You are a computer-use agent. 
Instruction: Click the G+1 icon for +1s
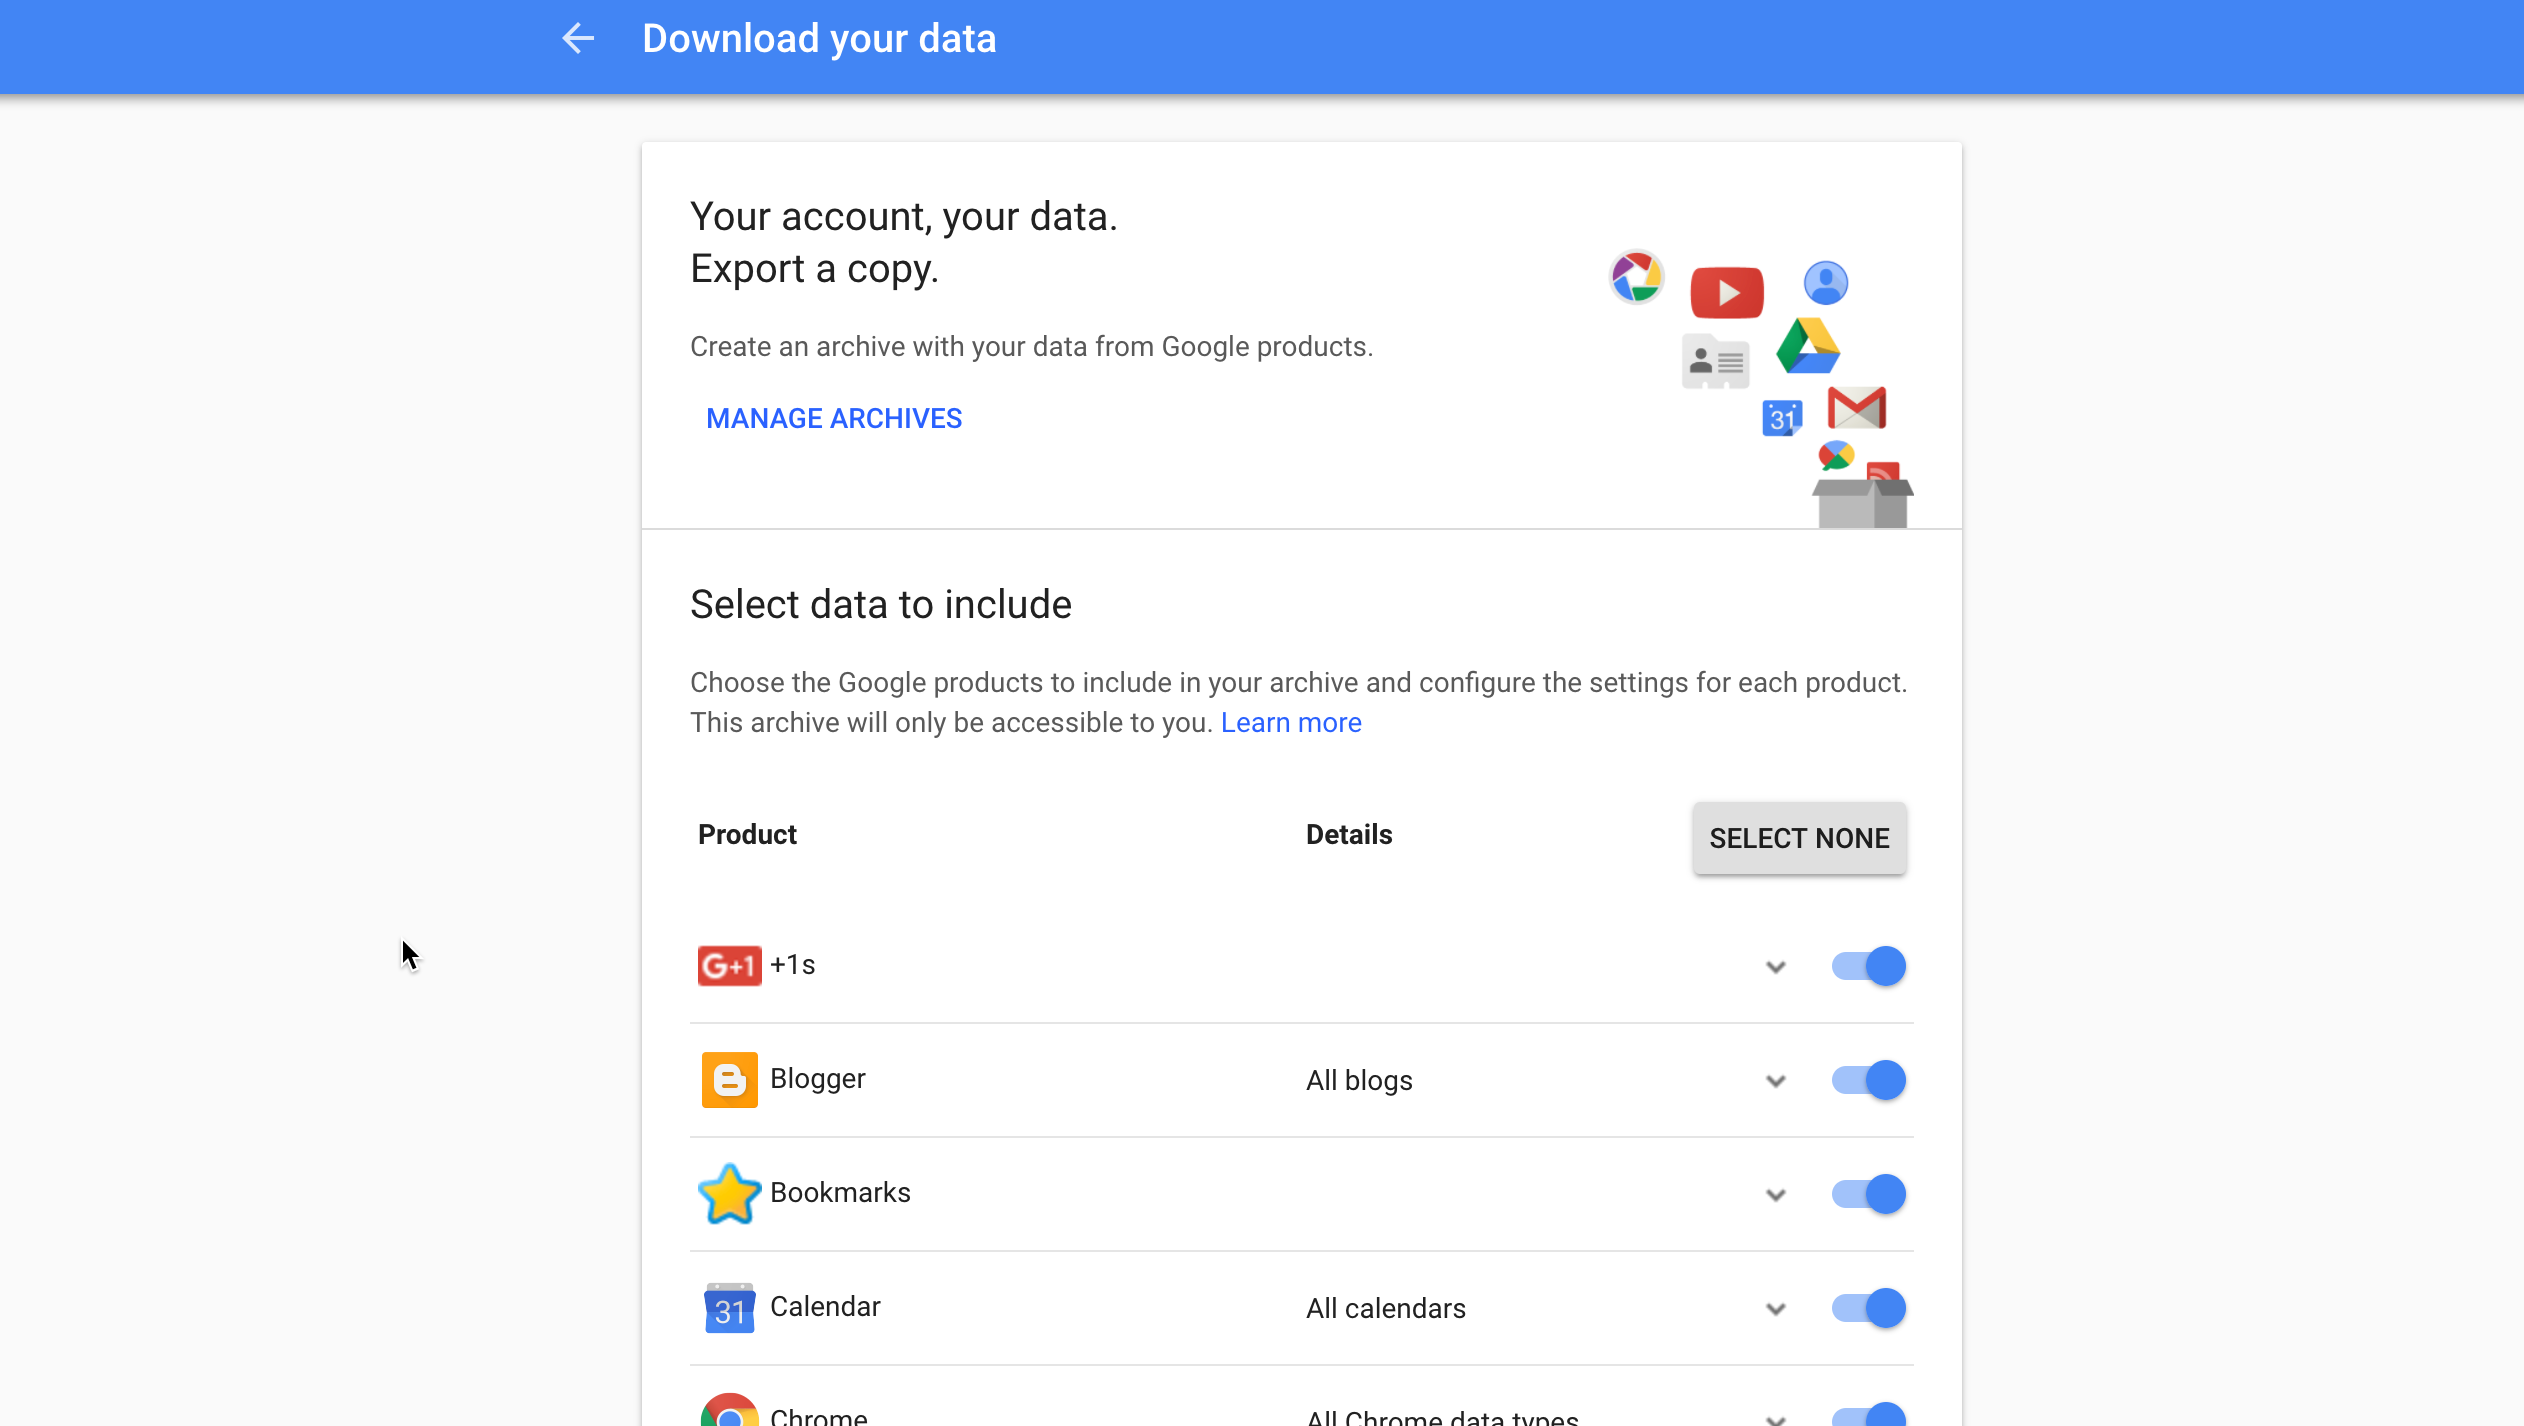pyautogui.click(x=729, y=965)
